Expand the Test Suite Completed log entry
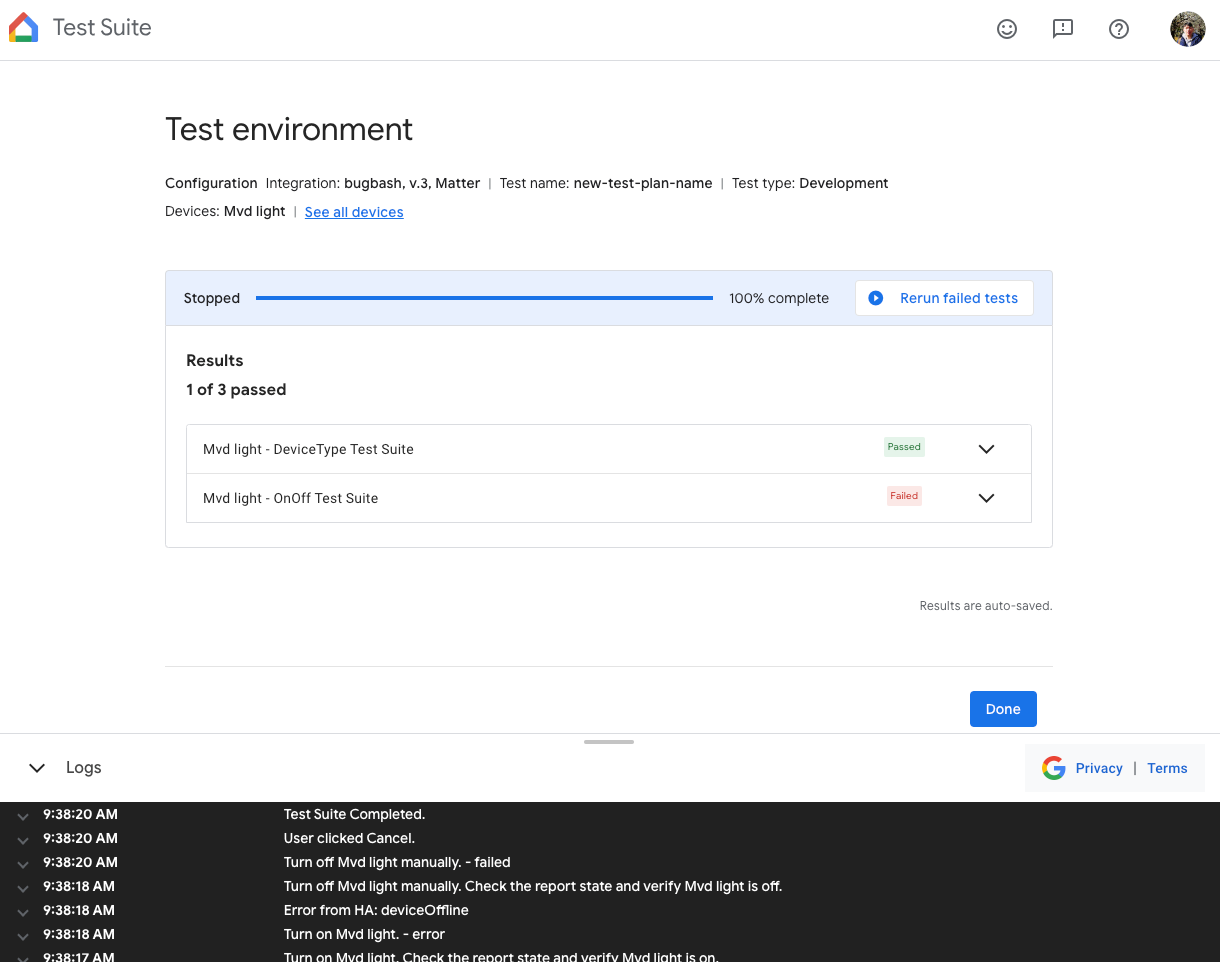Image resolution: width=1220 pixels, height=962 pixels. coord(22,814)
